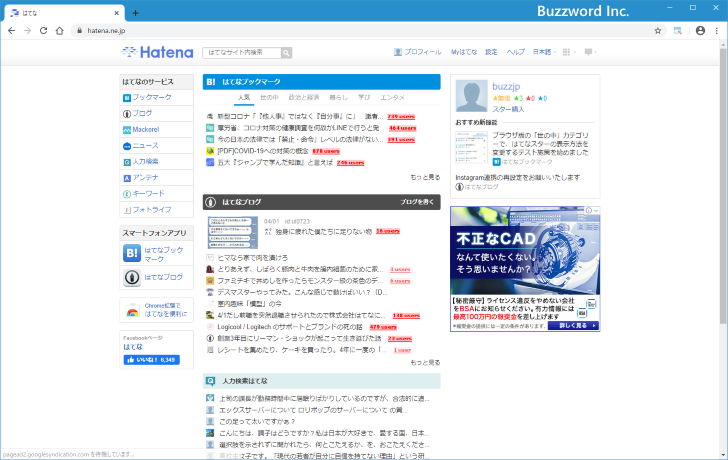This screenshot has width=728, height=460.
Task: Open buzzjp profile avatar
Action: 471,96
